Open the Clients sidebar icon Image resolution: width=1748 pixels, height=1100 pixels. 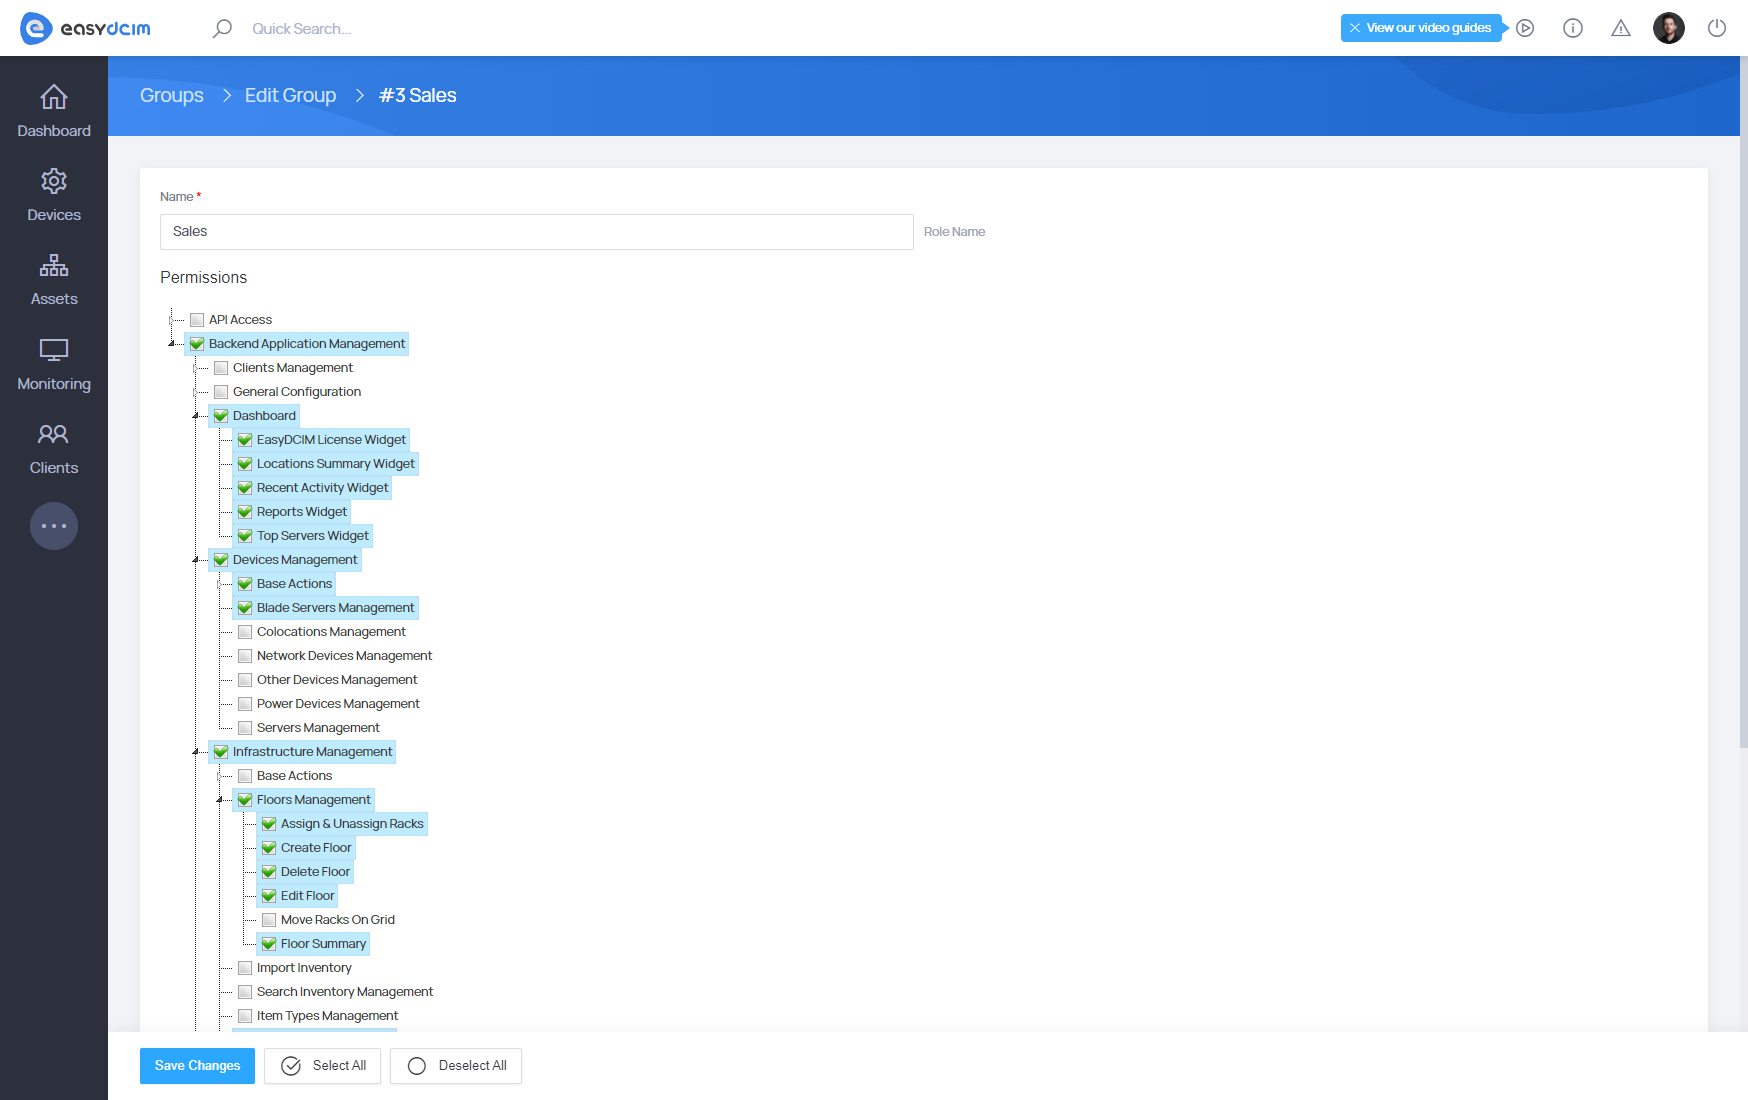(x=54, y=434)
